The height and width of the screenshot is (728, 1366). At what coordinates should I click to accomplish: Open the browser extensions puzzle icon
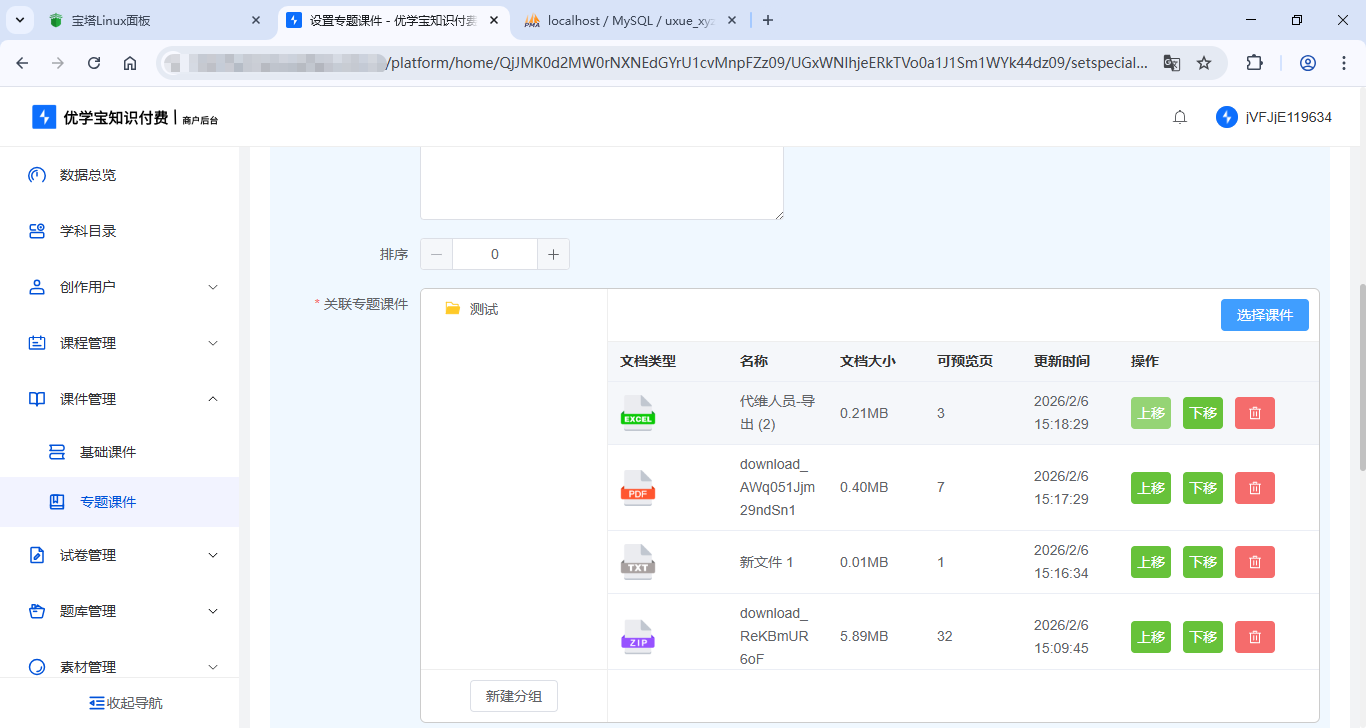click(1254, 63)
